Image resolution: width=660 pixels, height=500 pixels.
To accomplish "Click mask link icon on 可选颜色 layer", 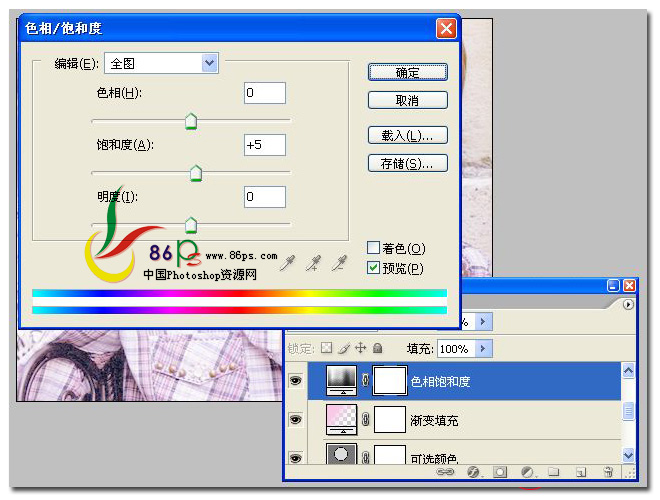I will [x=365, y=457].
